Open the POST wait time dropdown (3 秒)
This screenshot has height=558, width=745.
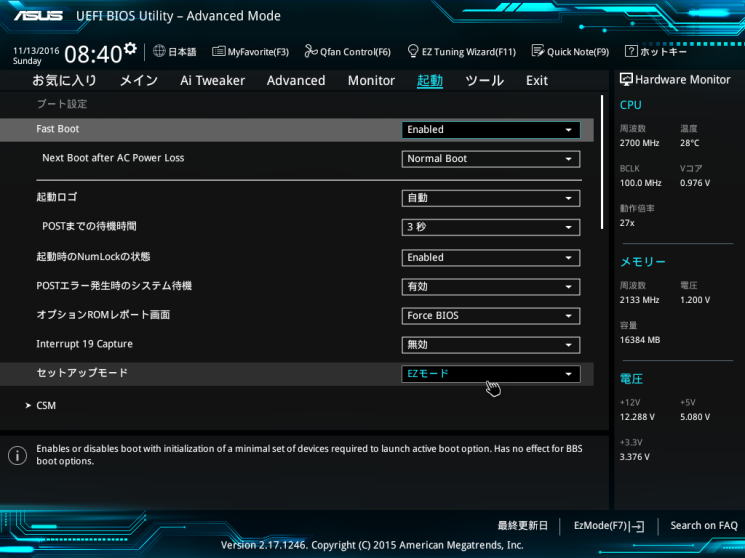point(491,227)
